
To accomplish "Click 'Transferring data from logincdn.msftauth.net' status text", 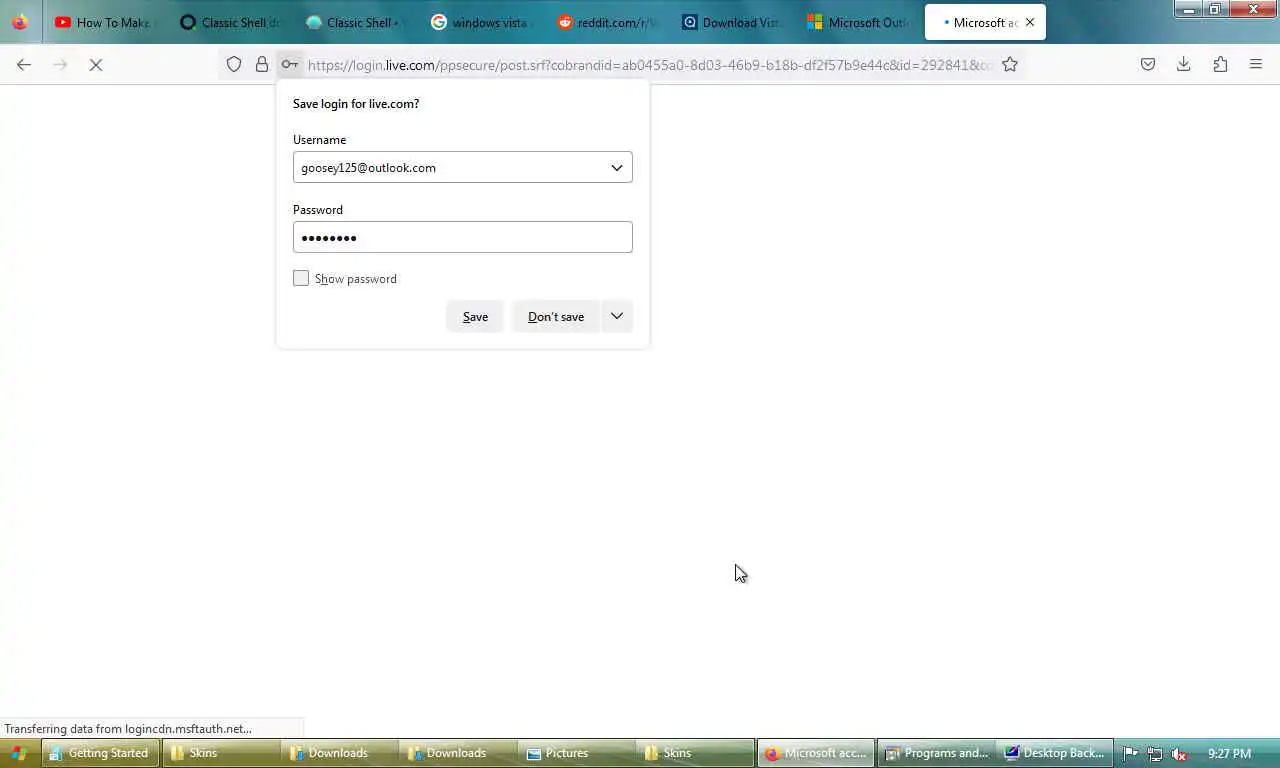I will click(128, 729).
